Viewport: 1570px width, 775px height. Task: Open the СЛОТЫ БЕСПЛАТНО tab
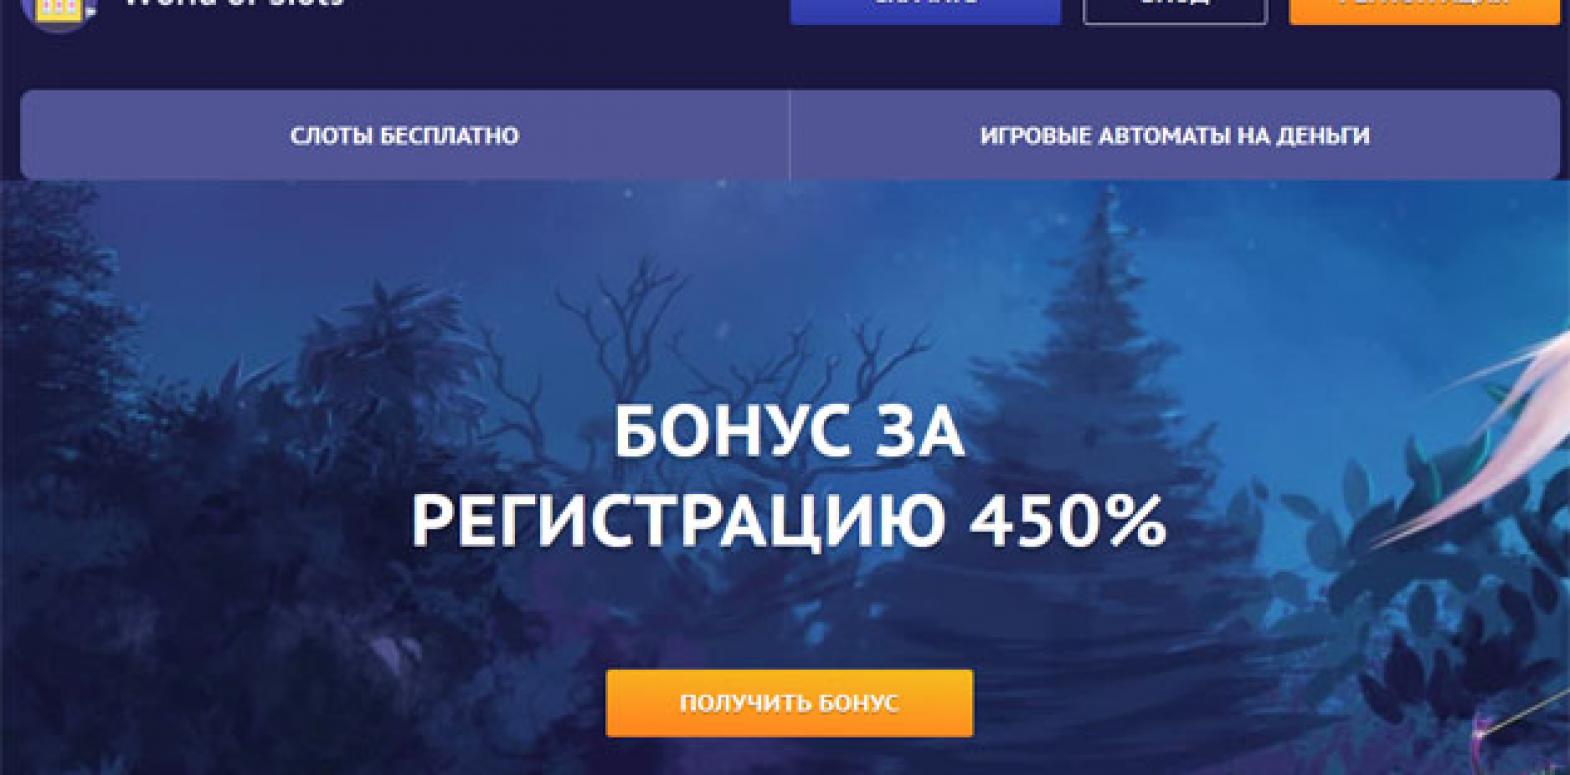coord(405,135)
